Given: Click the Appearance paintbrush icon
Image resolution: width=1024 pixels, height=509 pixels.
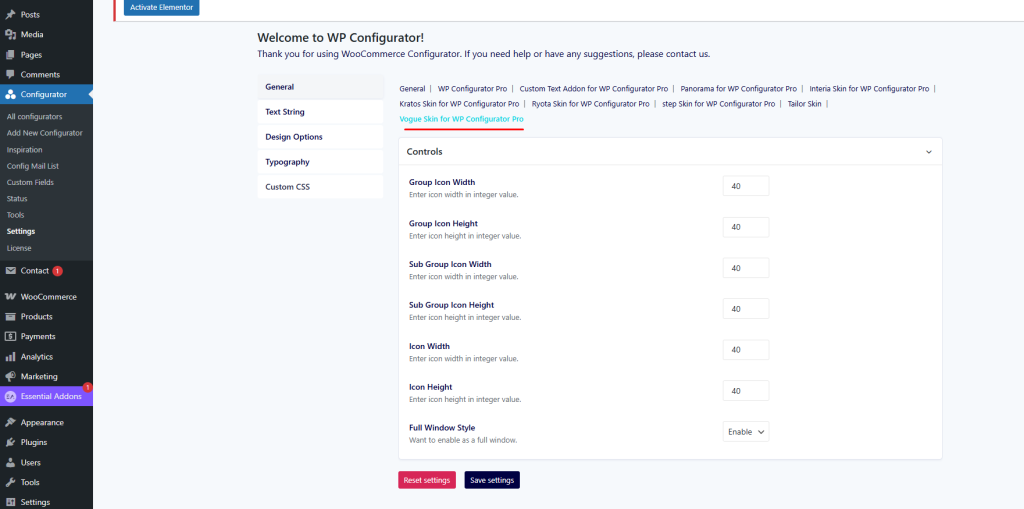Looking at the screenshot, I should (10, 422).
